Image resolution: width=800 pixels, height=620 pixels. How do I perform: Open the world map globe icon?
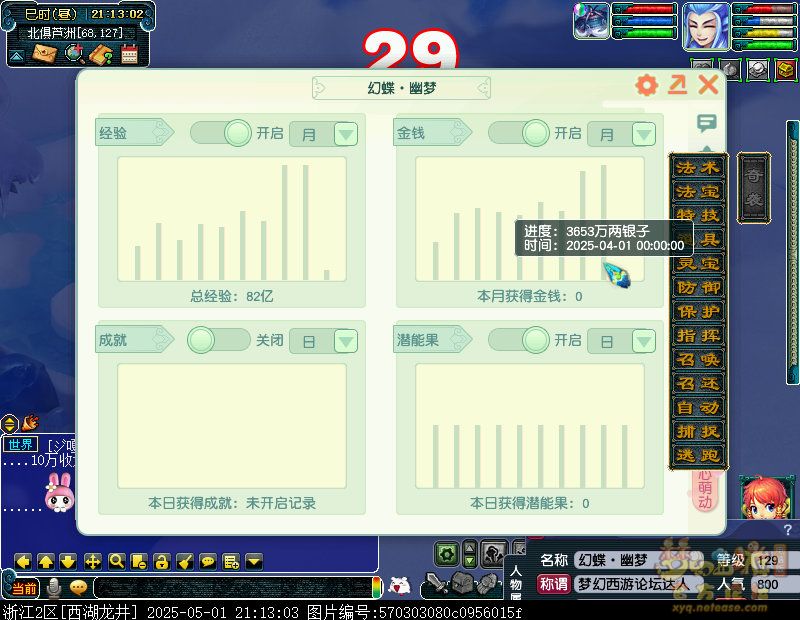(74, 53)
